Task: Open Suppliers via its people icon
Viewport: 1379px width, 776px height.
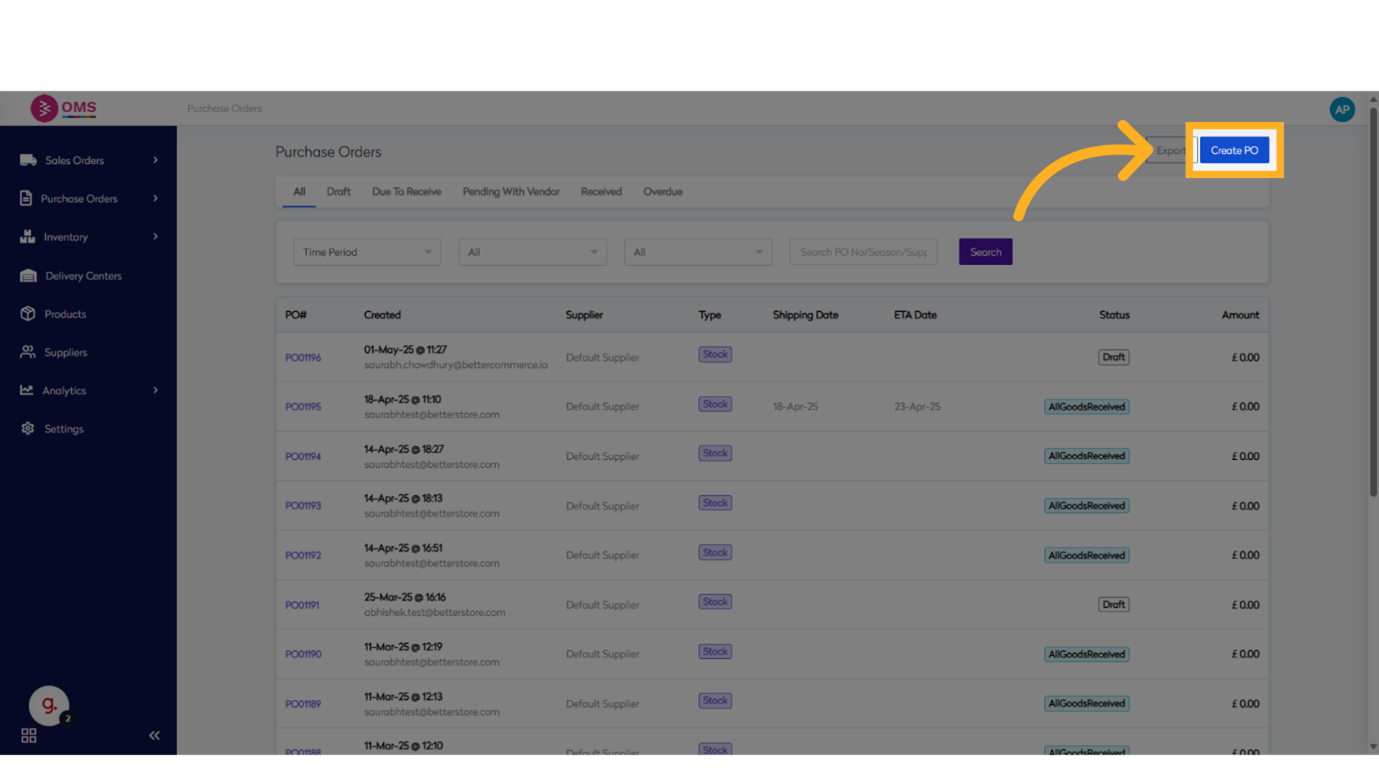Action: pyautogui.click(x=28, y=352)
